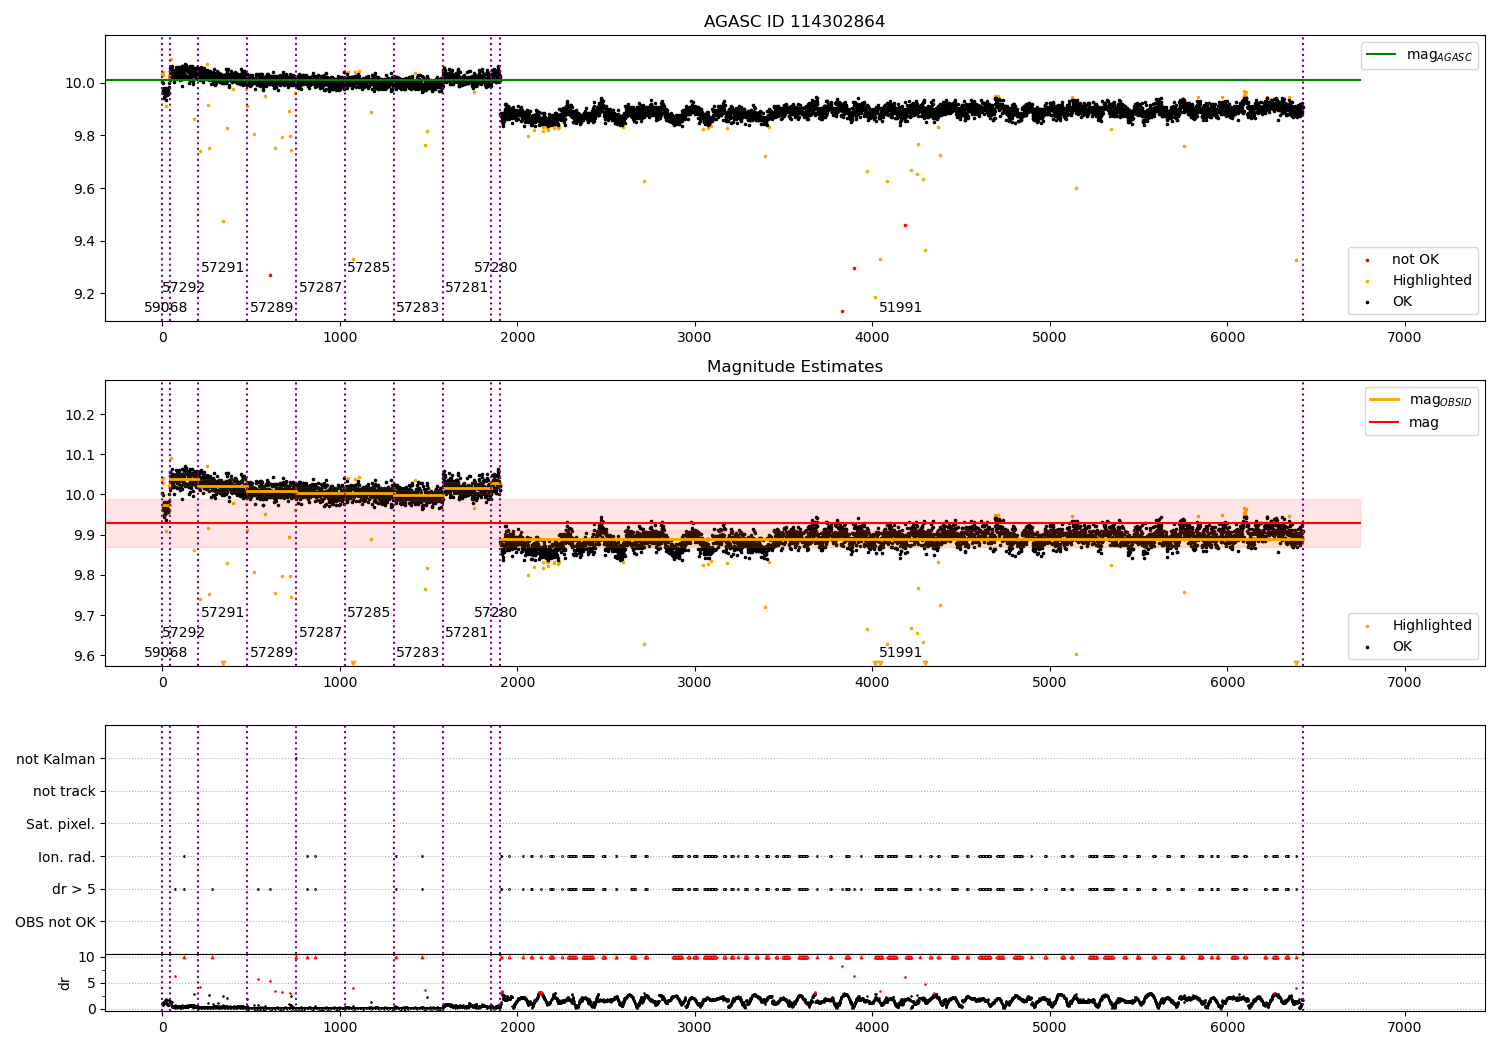Click obsid label 57287 in Magnitude Estimates plot
Image resolution: width=1500 pixels, height=1050 pixels.
click(x=321, y=633)
